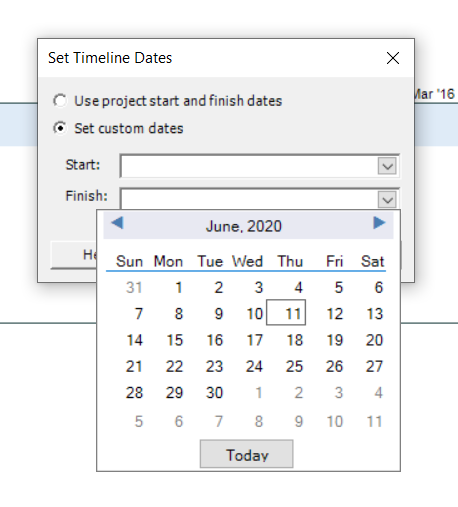Select grayed May 31 date
458x507 pixels.
pyautogui.click(x=134, y=287)
